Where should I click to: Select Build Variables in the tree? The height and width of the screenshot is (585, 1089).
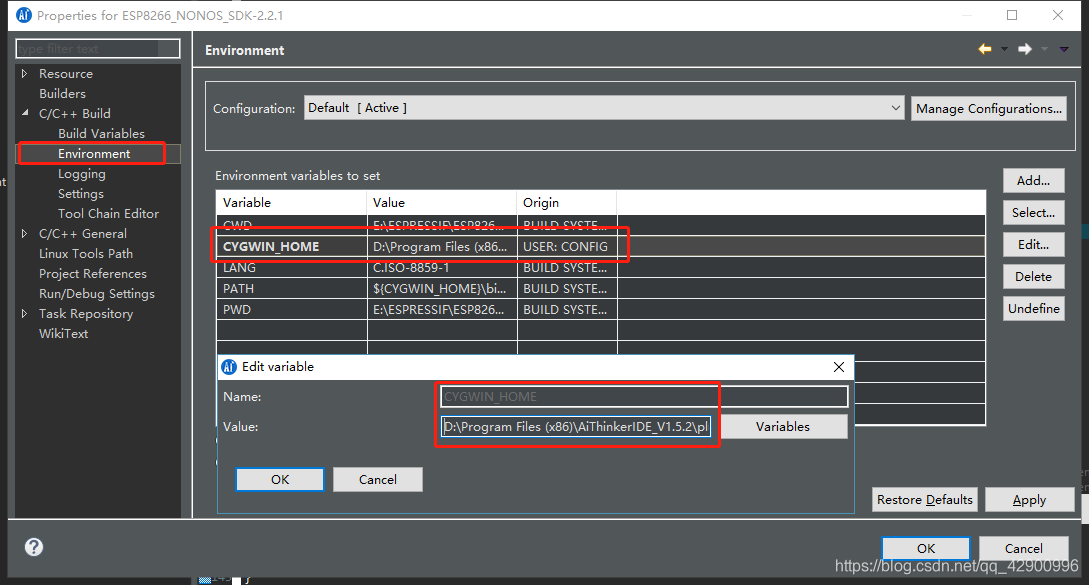click(x=101, y=133)
